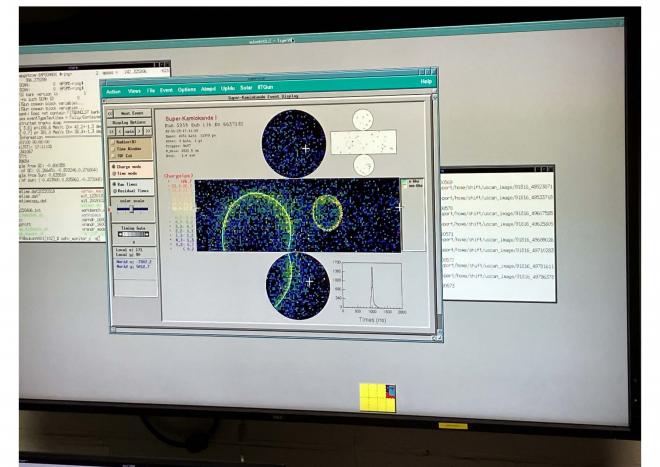
Task: Click the single left arrow step button
Action: pyautogui.click(x=119, y=131)
